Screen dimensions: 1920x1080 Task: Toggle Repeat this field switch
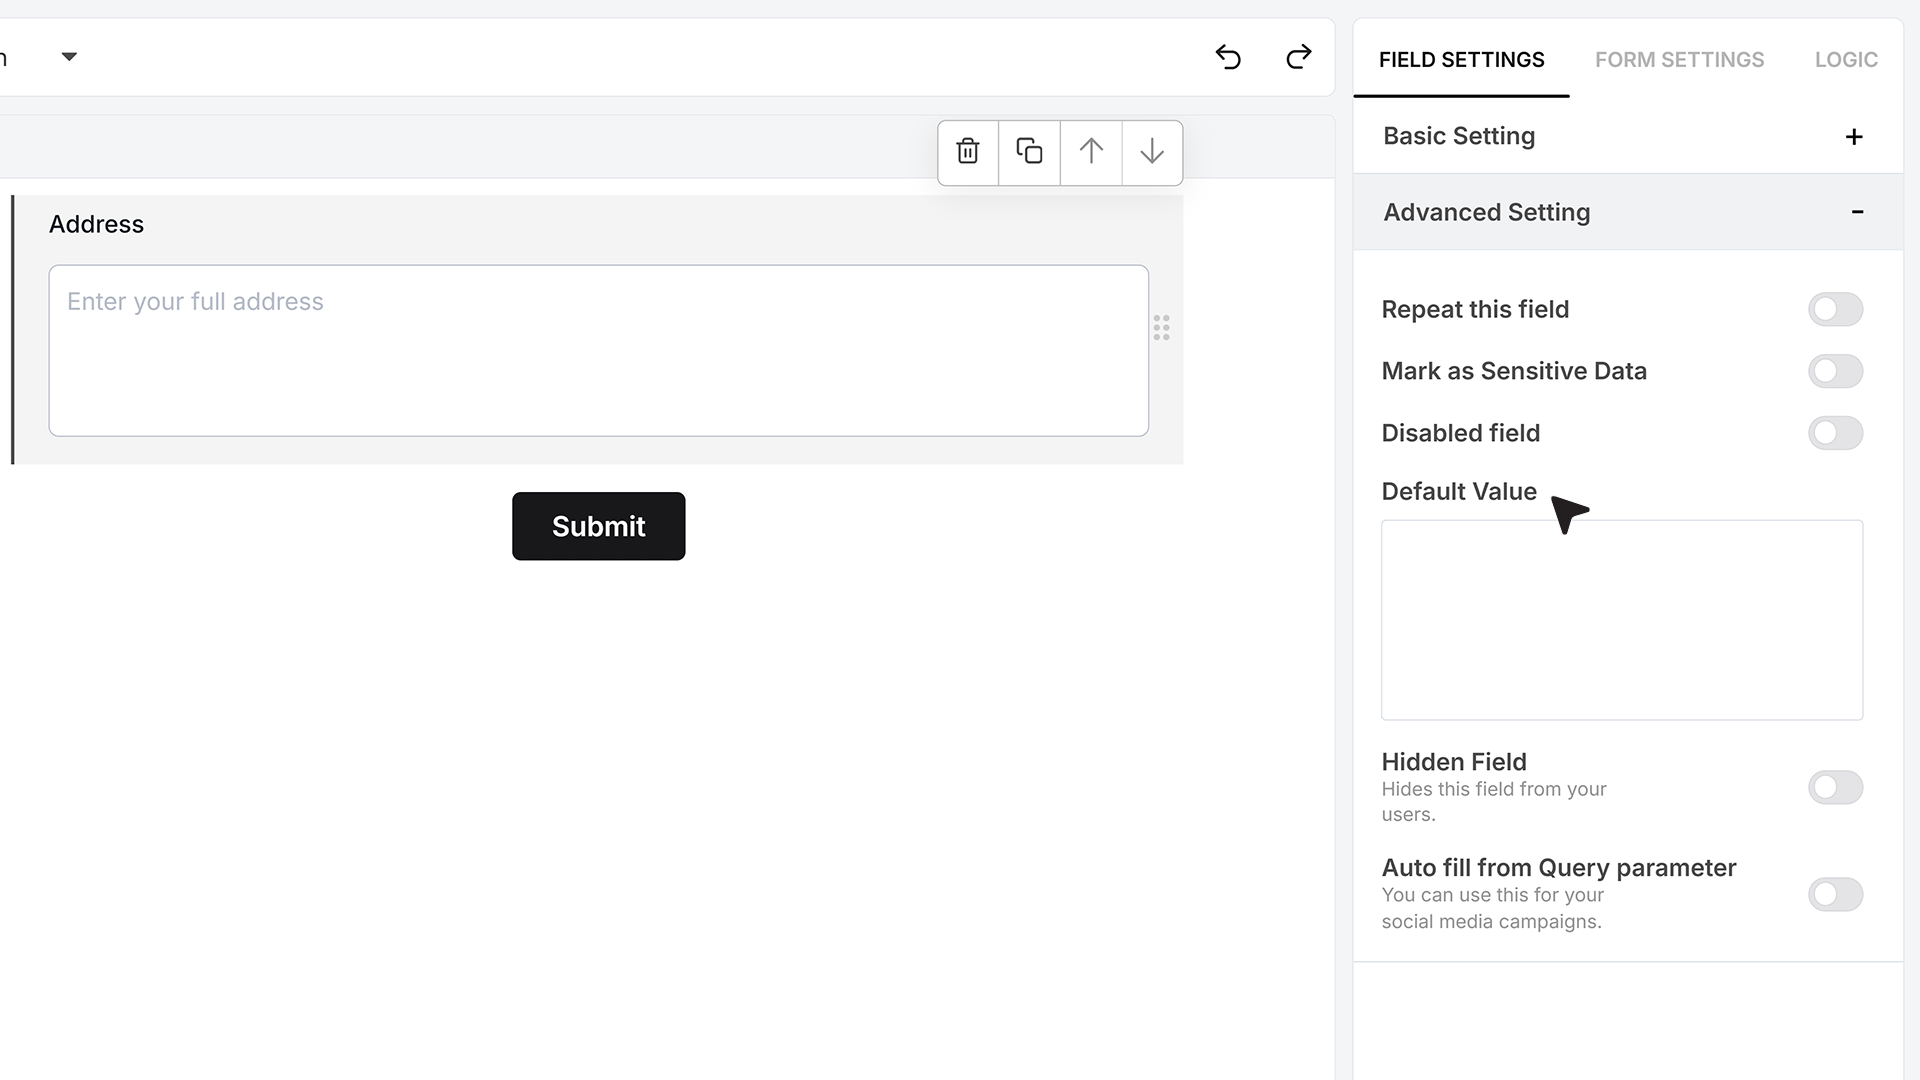click(x=1835, y=310)
